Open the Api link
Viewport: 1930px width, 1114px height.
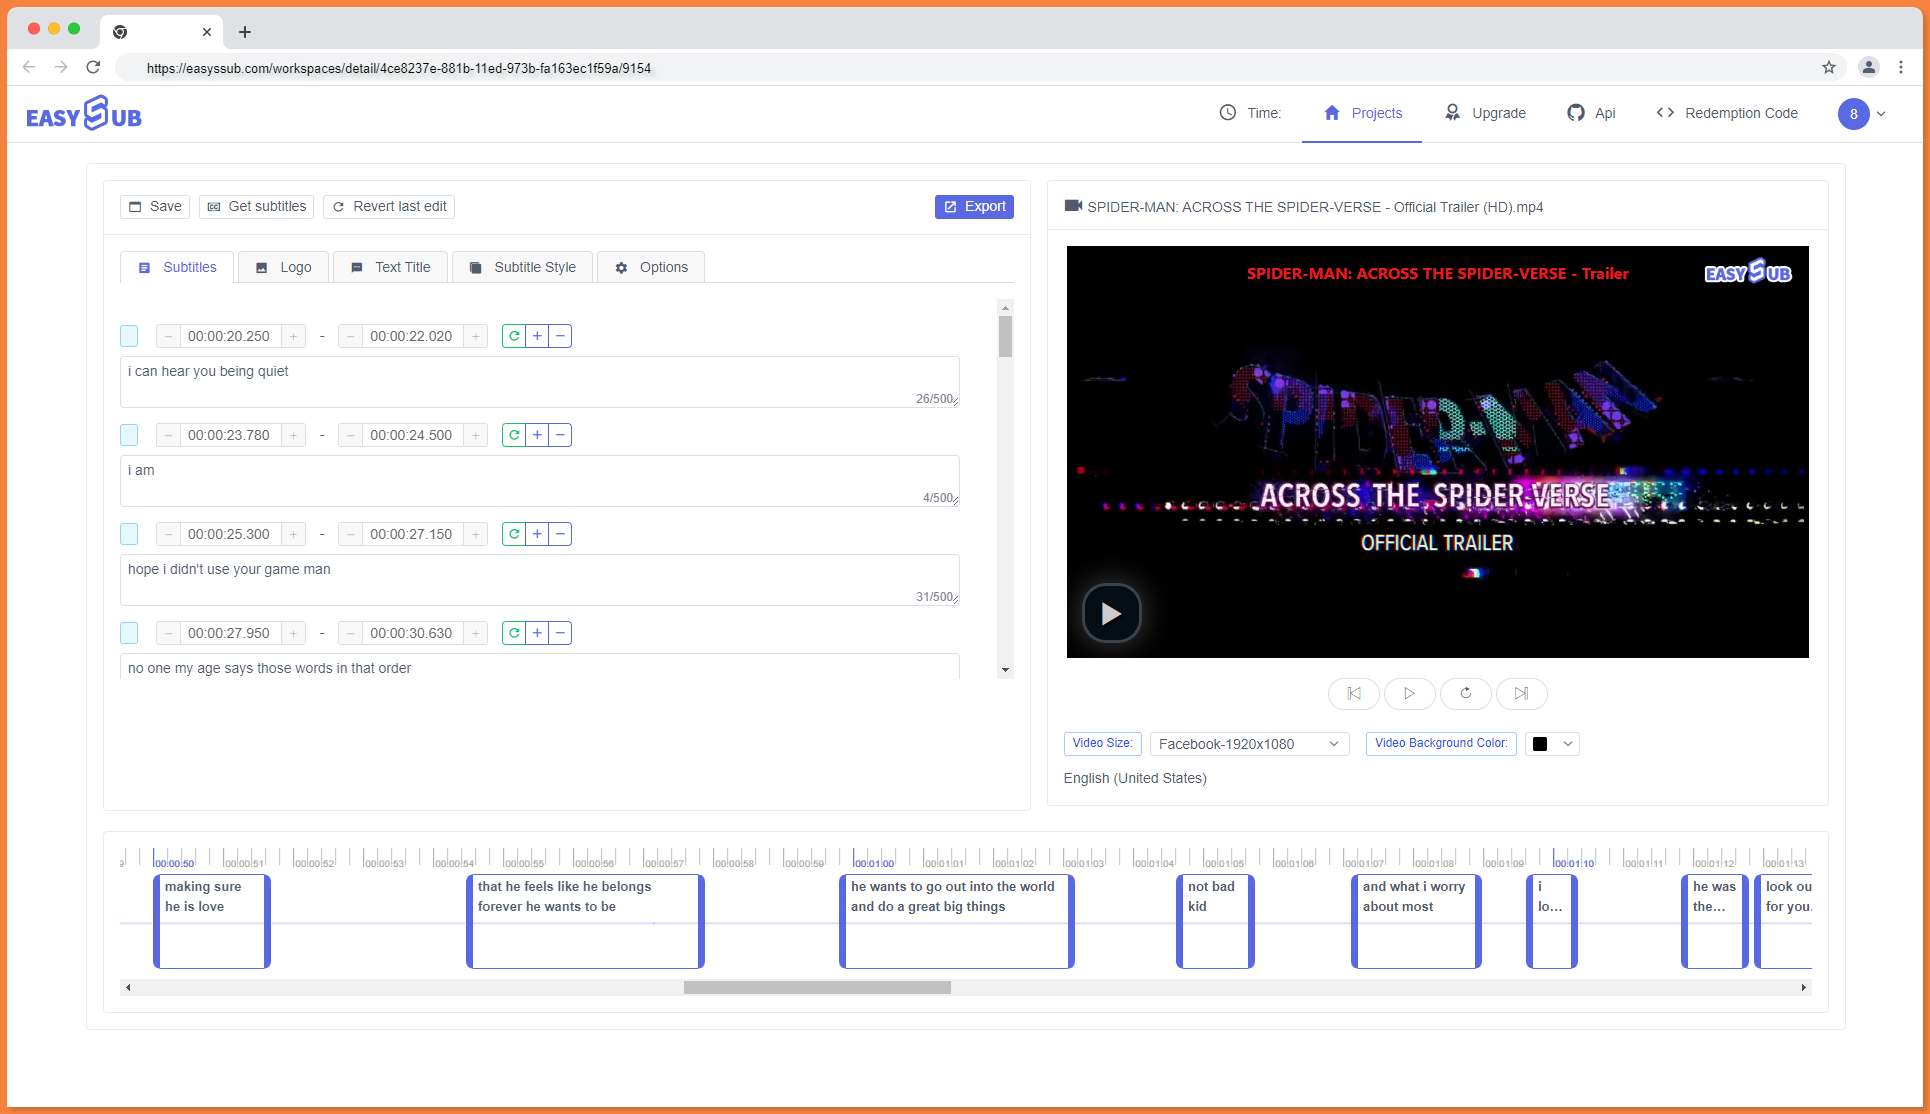(x=1591, y=113)
